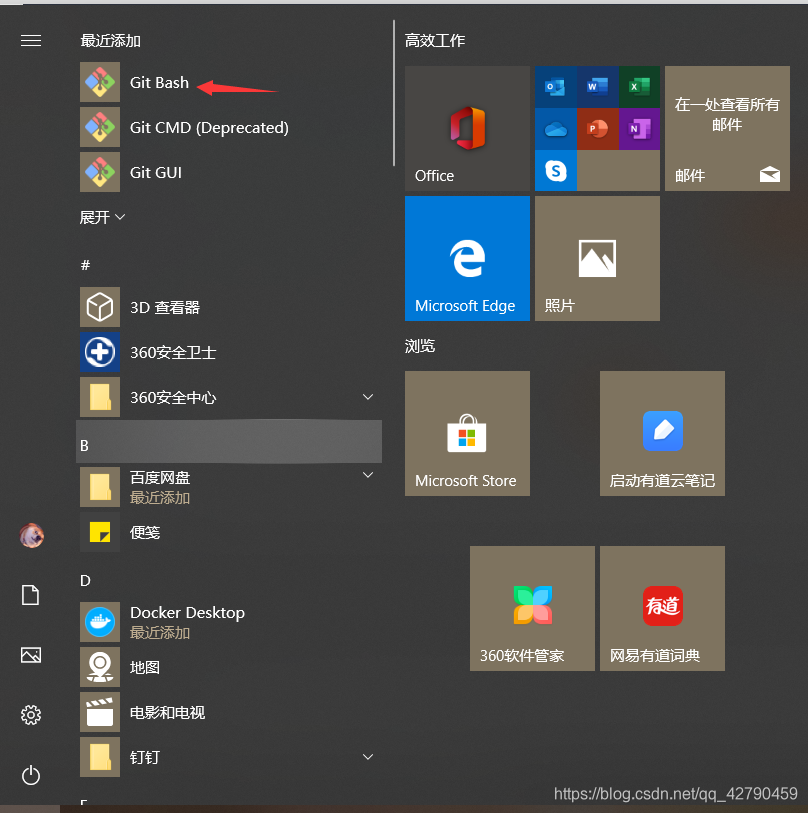Click the Office tile

tap(467, 128)
